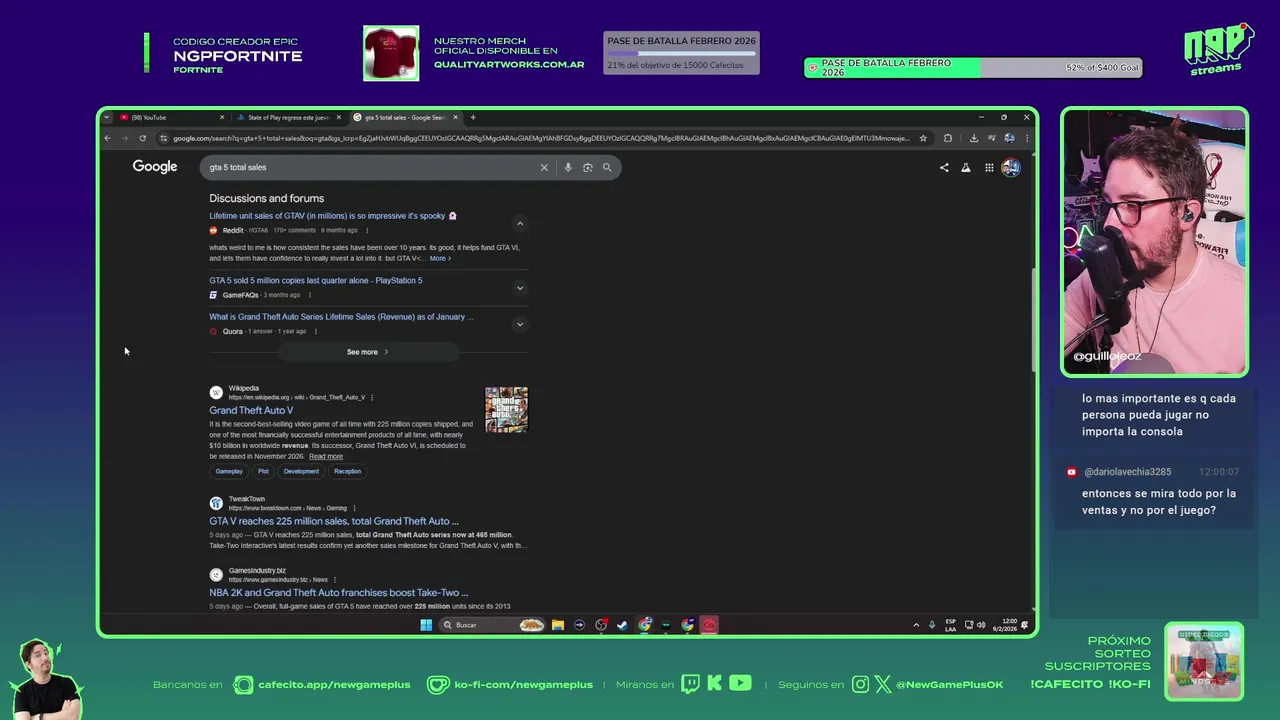1280x720 pixels.
Task: Click the address bar URL
Action: tap(540, 138)
